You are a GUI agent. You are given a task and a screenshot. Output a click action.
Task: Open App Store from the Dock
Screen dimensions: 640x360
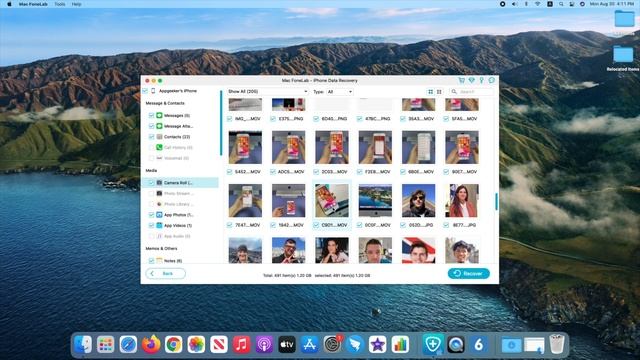[x=309, y=345]
